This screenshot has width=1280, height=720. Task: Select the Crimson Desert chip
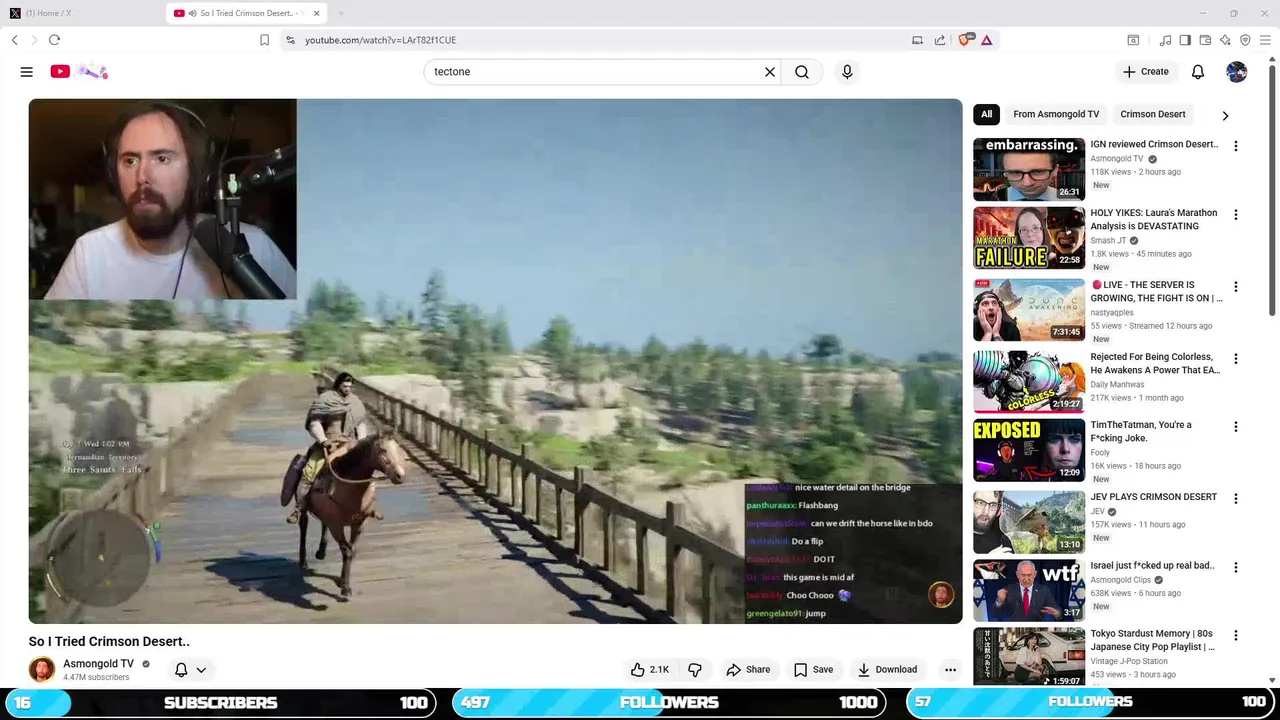click(1153, 114)
